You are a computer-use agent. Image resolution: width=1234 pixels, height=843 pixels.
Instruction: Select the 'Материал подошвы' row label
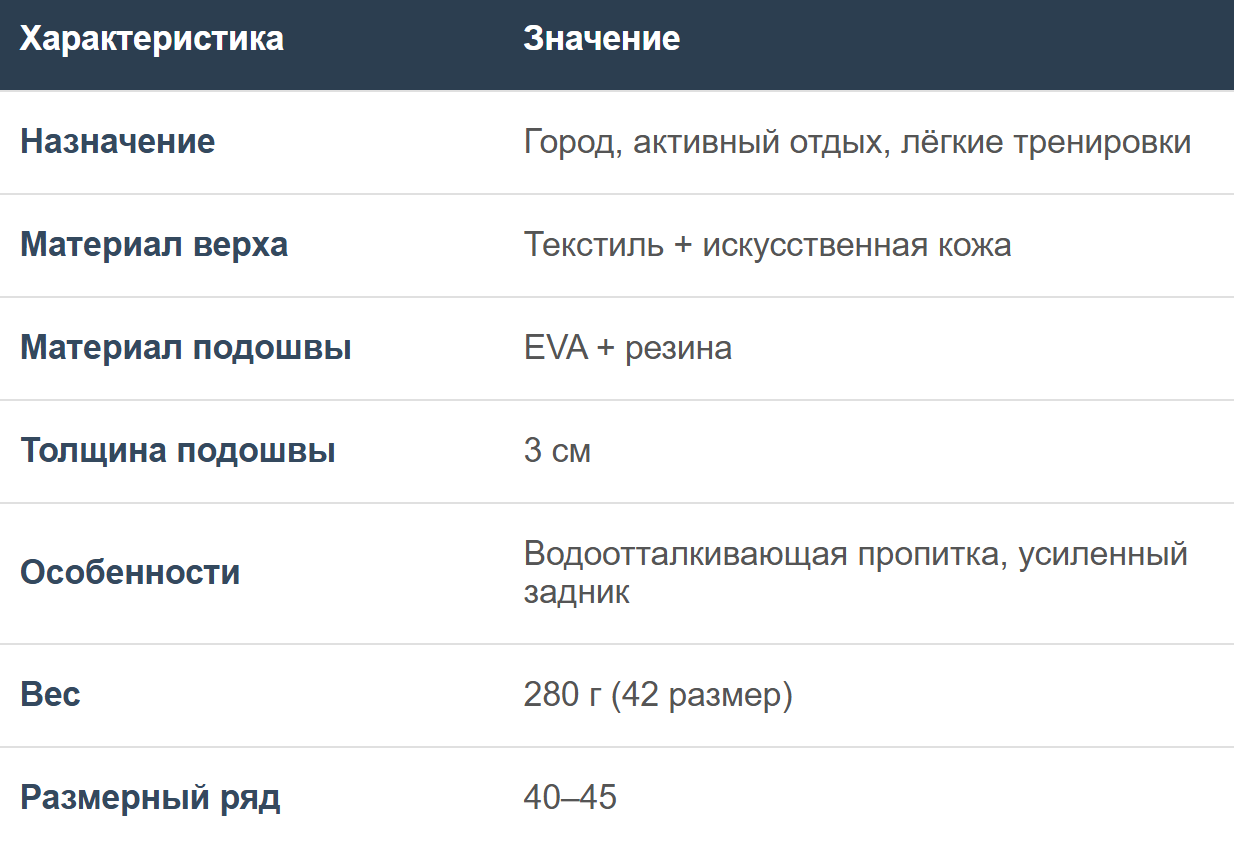click(x=186, y=348)
